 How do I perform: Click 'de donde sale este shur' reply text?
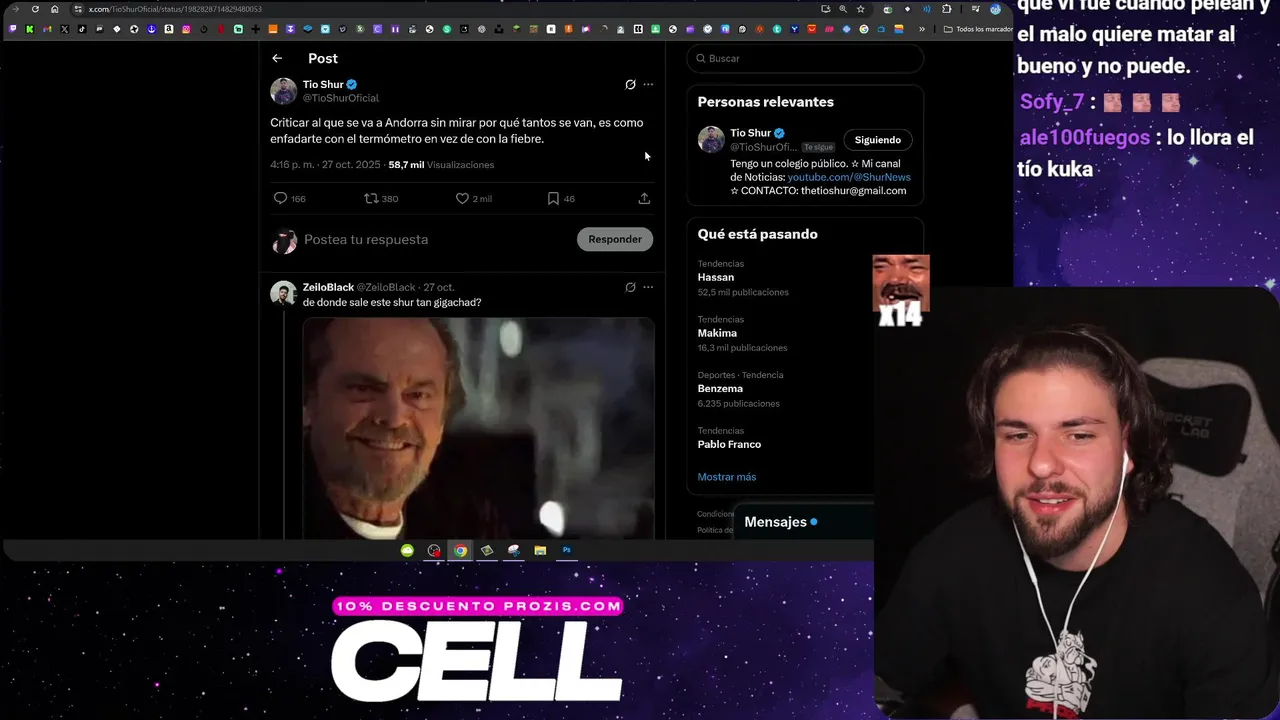pos(392,303)
